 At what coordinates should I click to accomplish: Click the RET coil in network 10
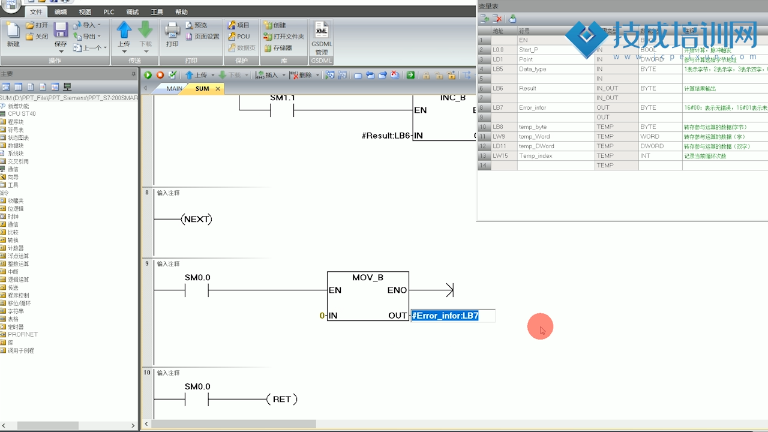coord(282,399)
